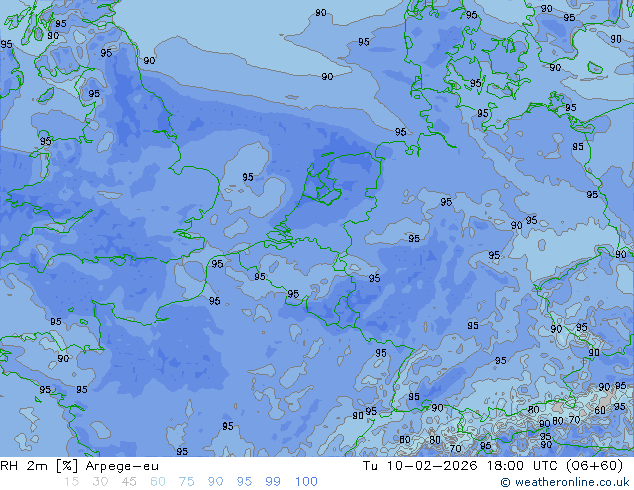Click the weatheronline.co.uk copyright text
The image size is (634, 490).
pos(564,482)
